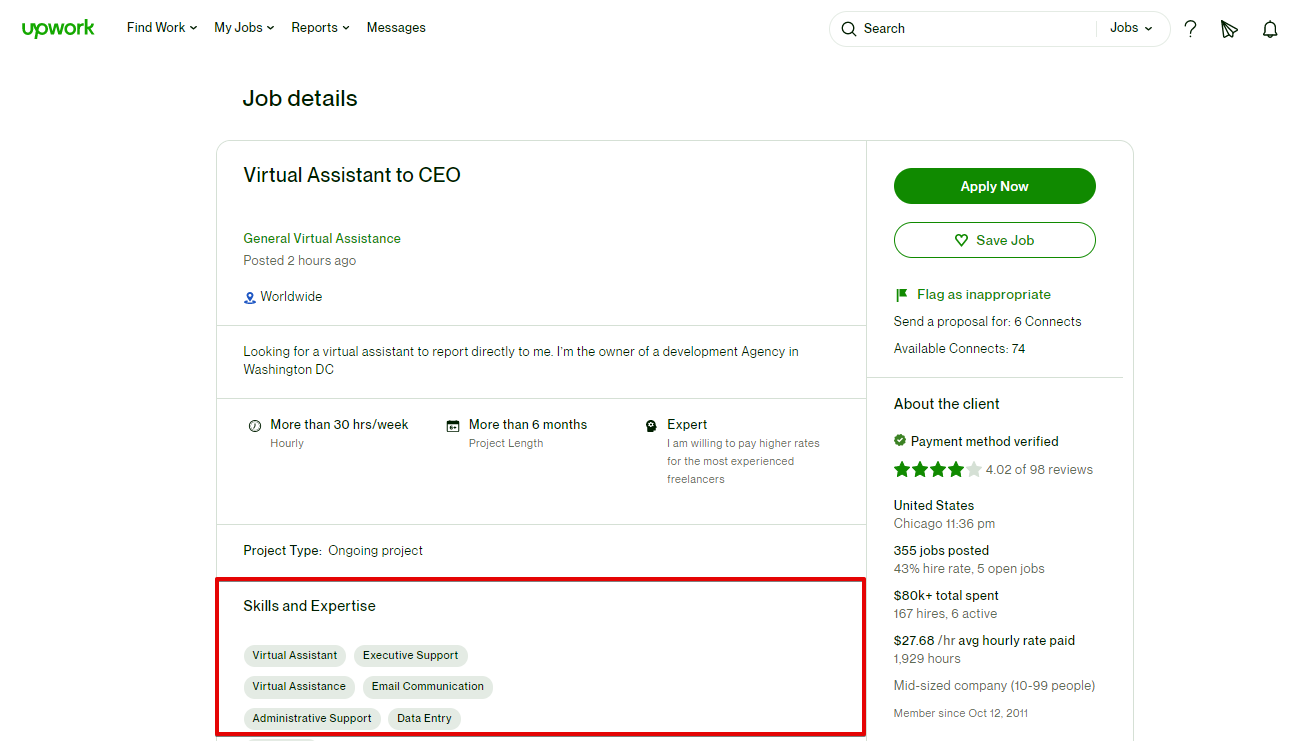This screenshot has height=741, width=1297.
Task: Open the General Virtual Assistance category link
Action: [x=322, y=239]
